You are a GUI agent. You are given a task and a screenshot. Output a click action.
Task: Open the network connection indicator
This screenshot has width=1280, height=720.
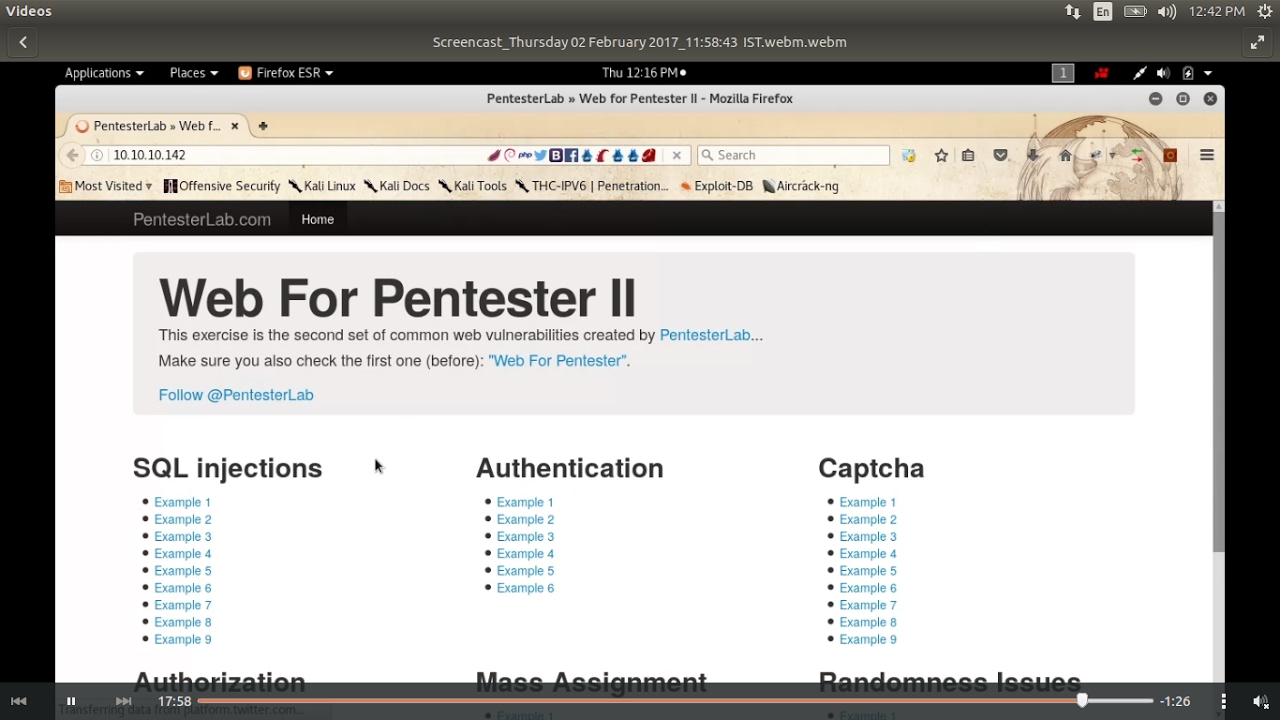click(x=1072, y=11)
